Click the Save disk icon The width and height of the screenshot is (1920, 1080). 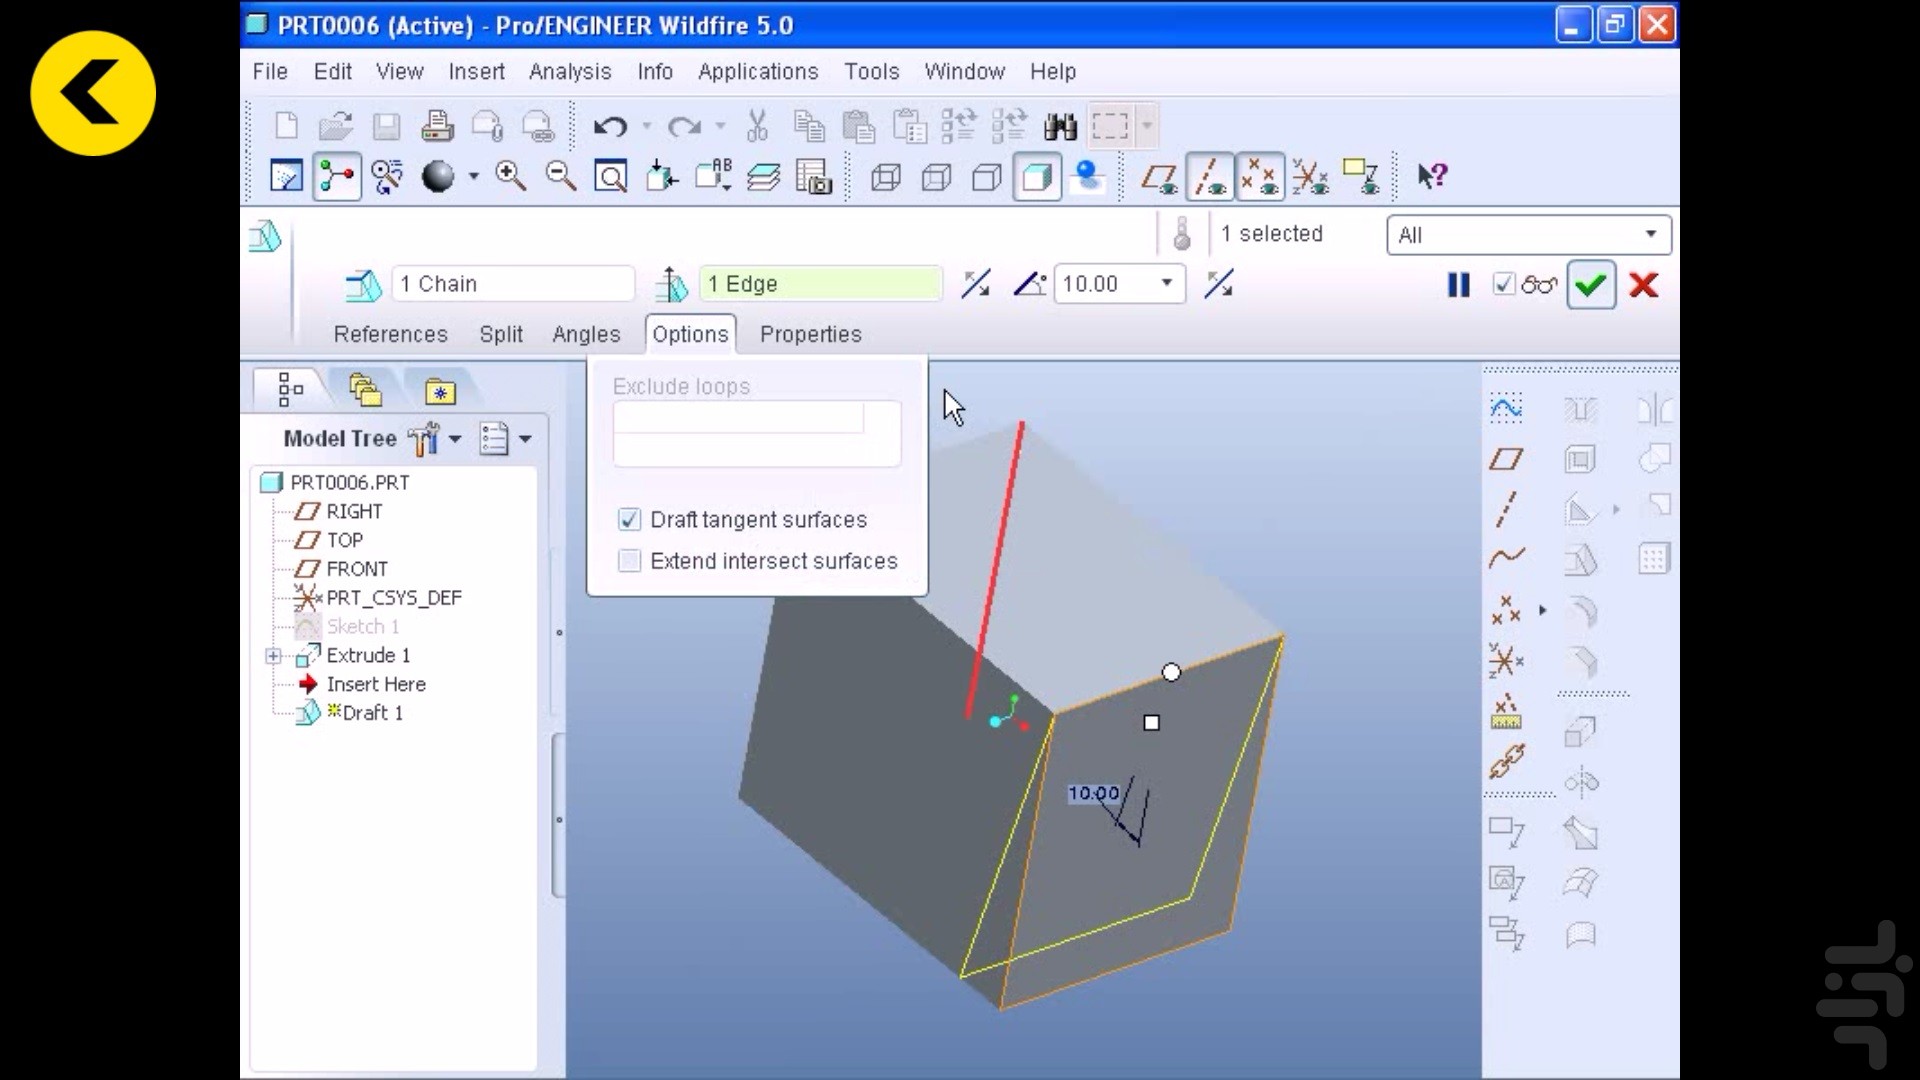point(386,126)
